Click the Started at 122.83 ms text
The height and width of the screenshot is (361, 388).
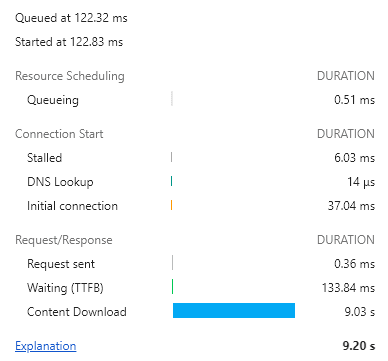[x=69, y=42]
